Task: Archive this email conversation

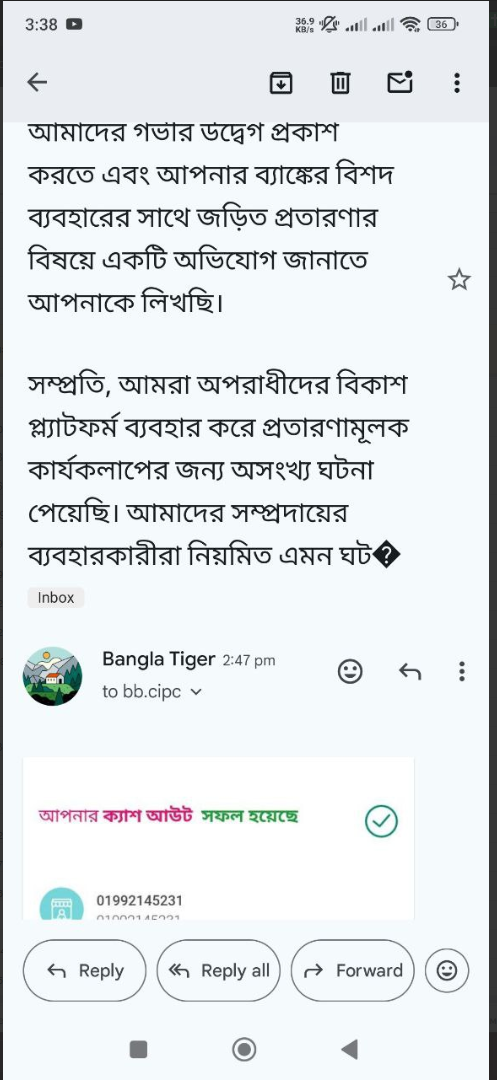Action: pyautogui.click(x=280, y=83)
